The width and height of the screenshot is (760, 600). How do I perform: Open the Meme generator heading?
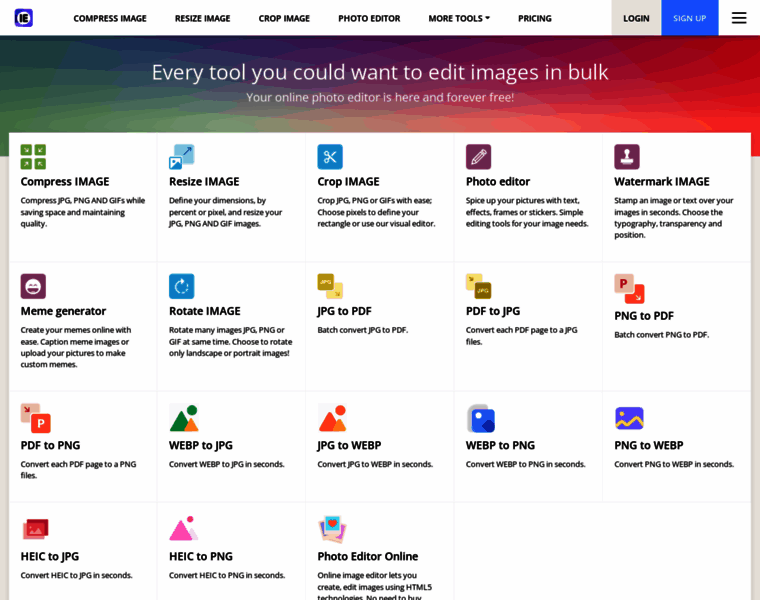coord(63,311)
